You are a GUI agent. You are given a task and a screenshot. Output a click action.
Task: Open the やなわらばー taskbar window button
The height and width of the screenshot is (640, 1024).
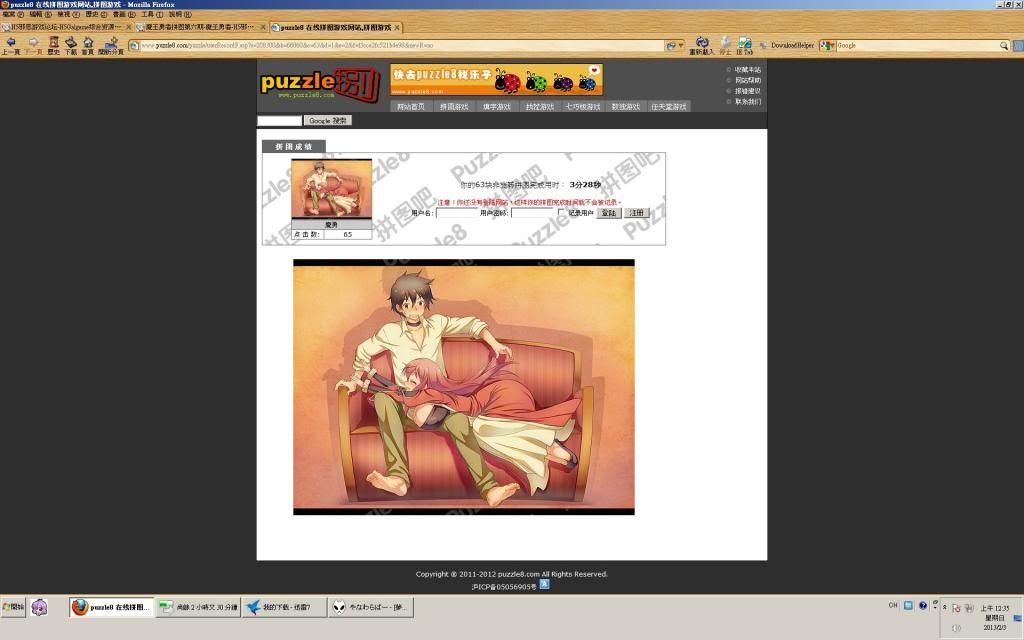[x=370, y=607]
